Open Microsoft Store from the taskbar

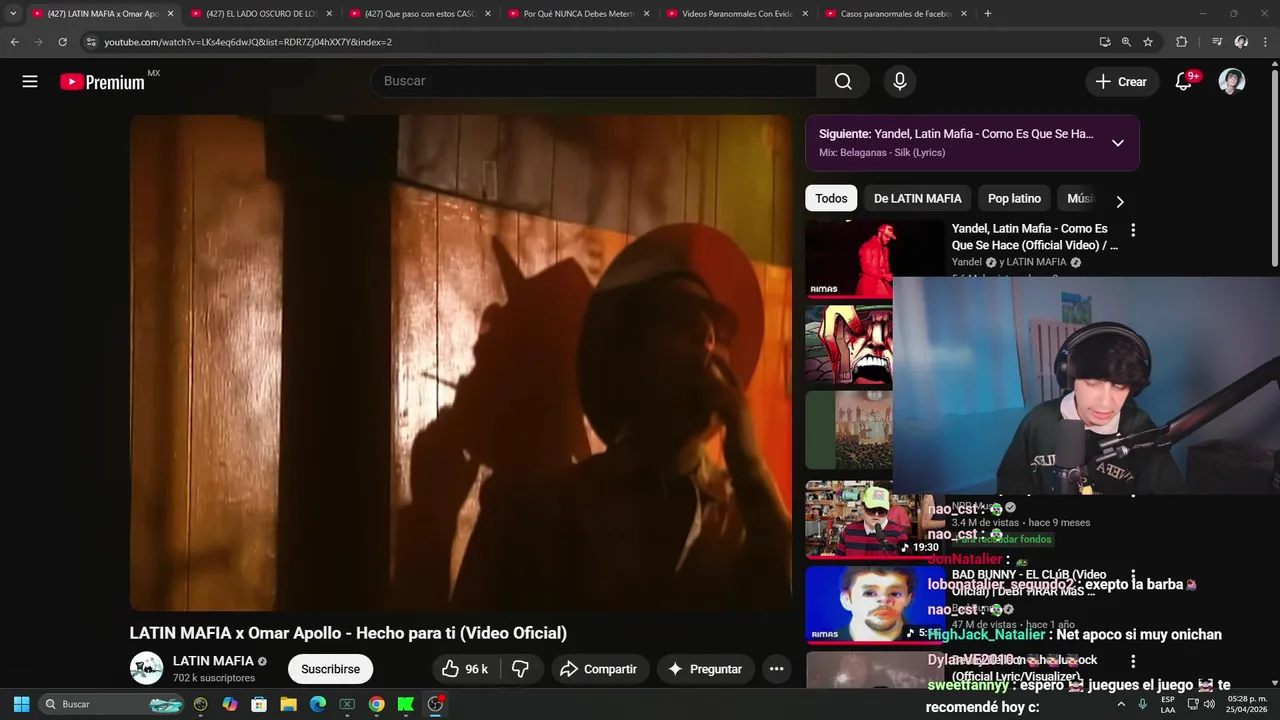pyautogui.click(x=259, y=704)
